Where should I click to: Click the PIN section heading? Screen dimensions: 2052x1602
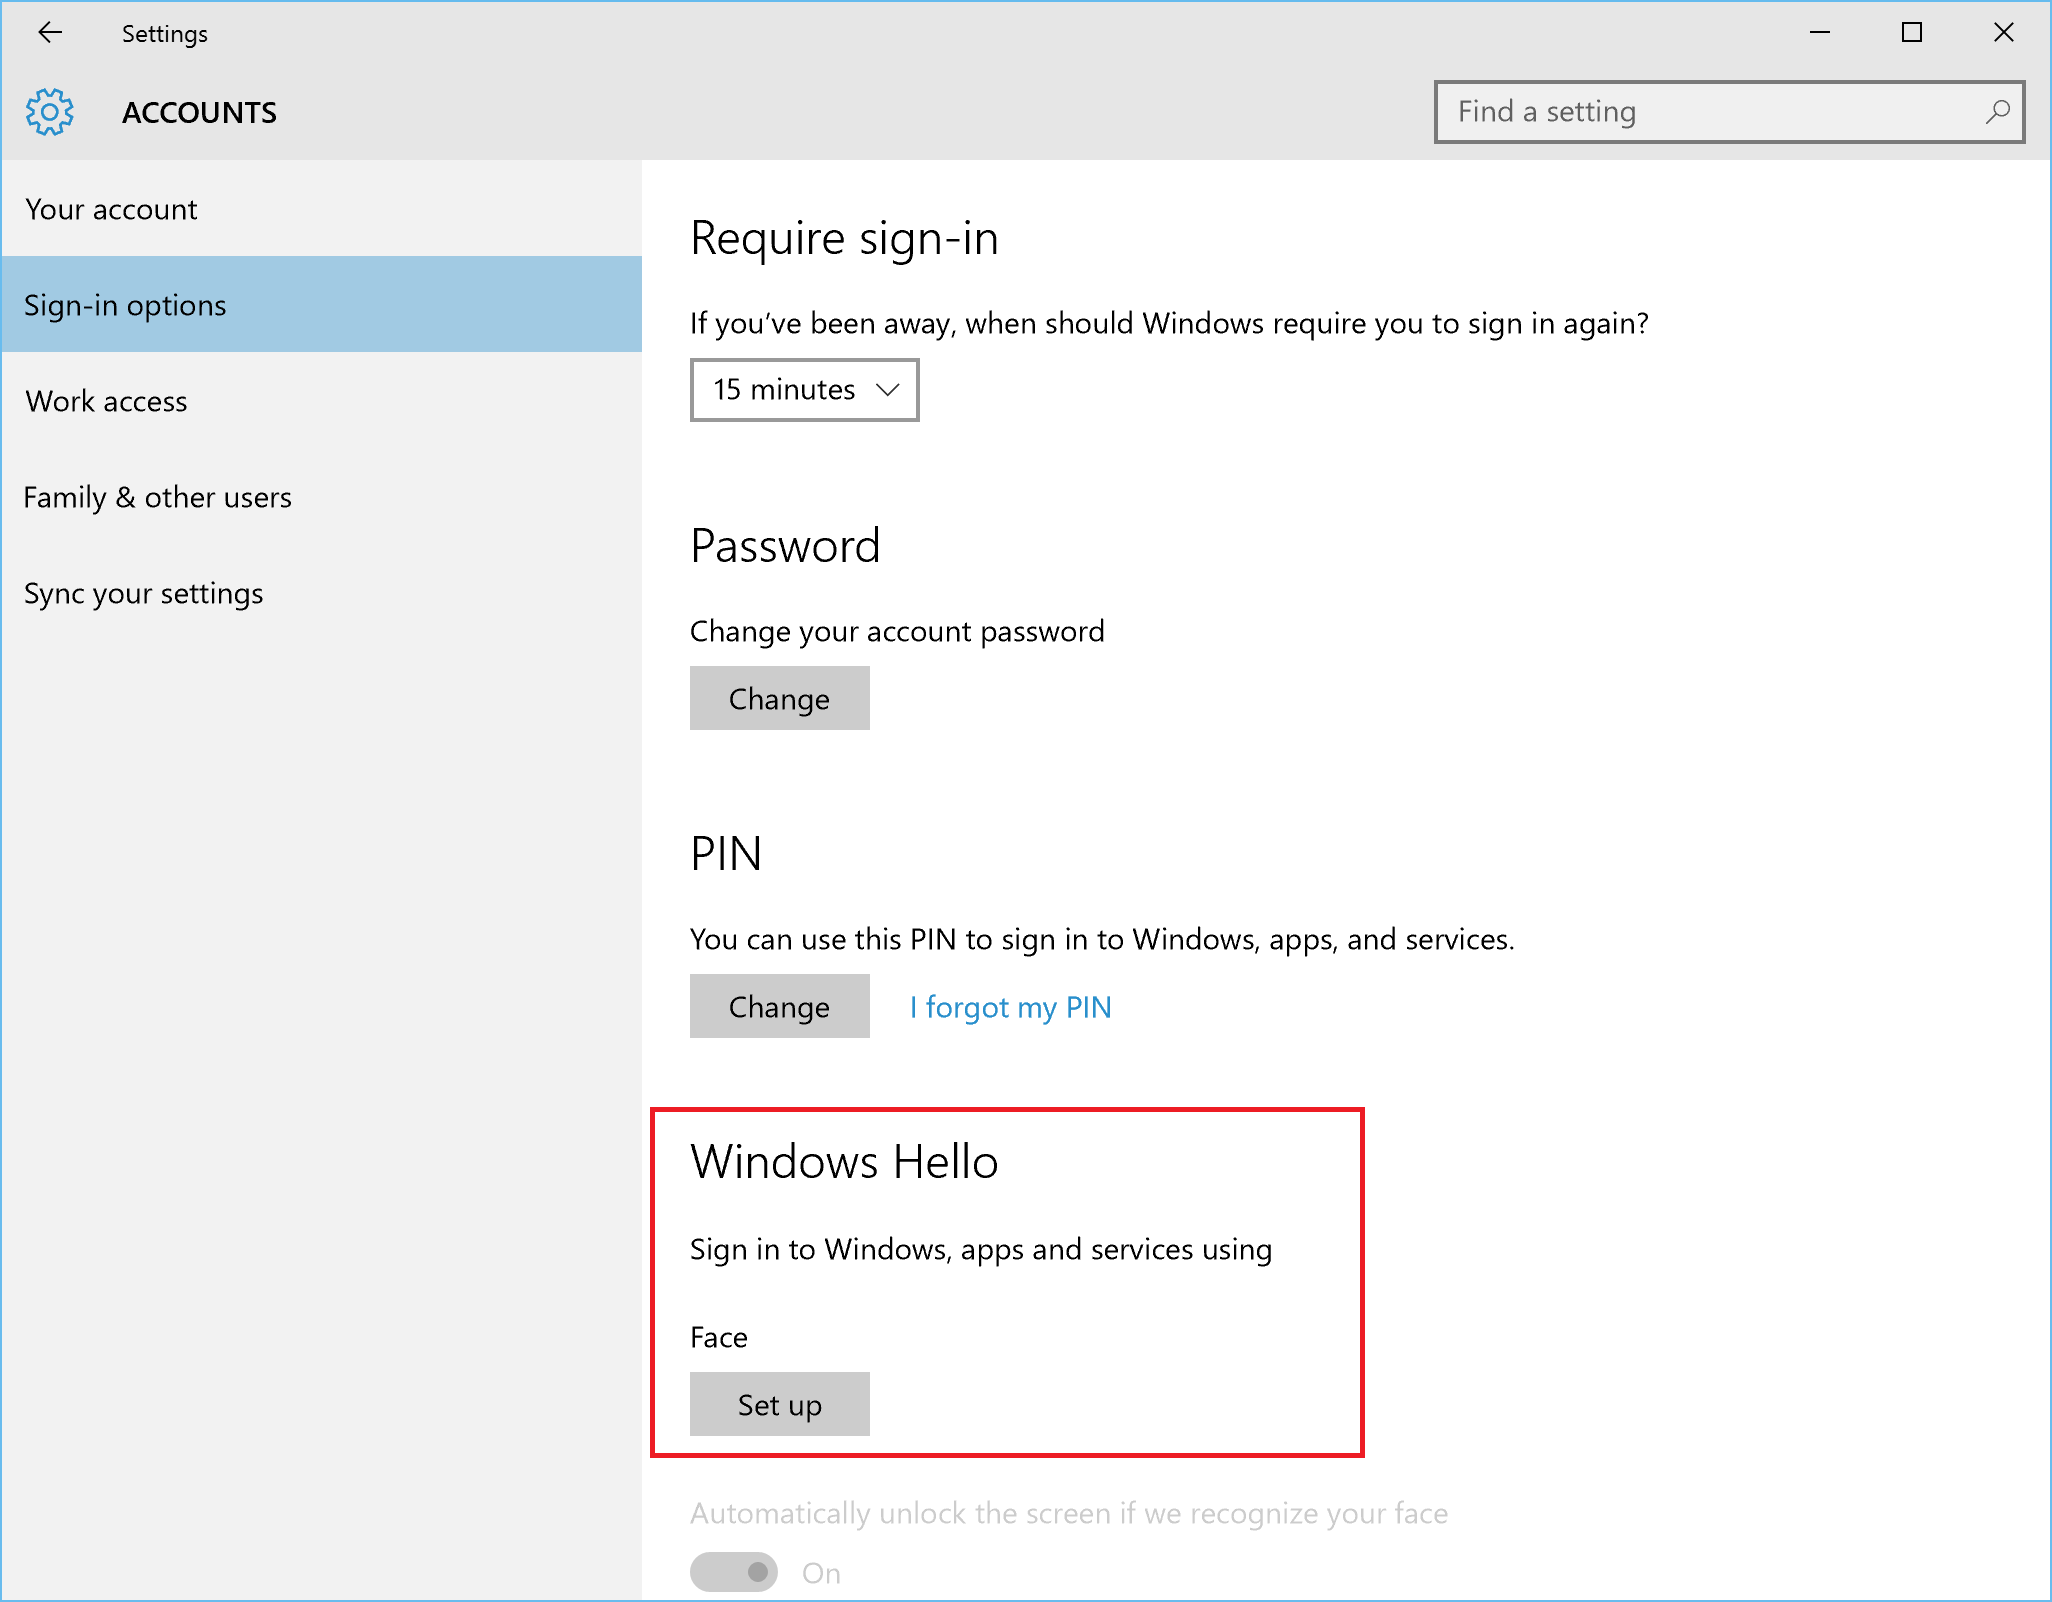[x=726, y=854]
